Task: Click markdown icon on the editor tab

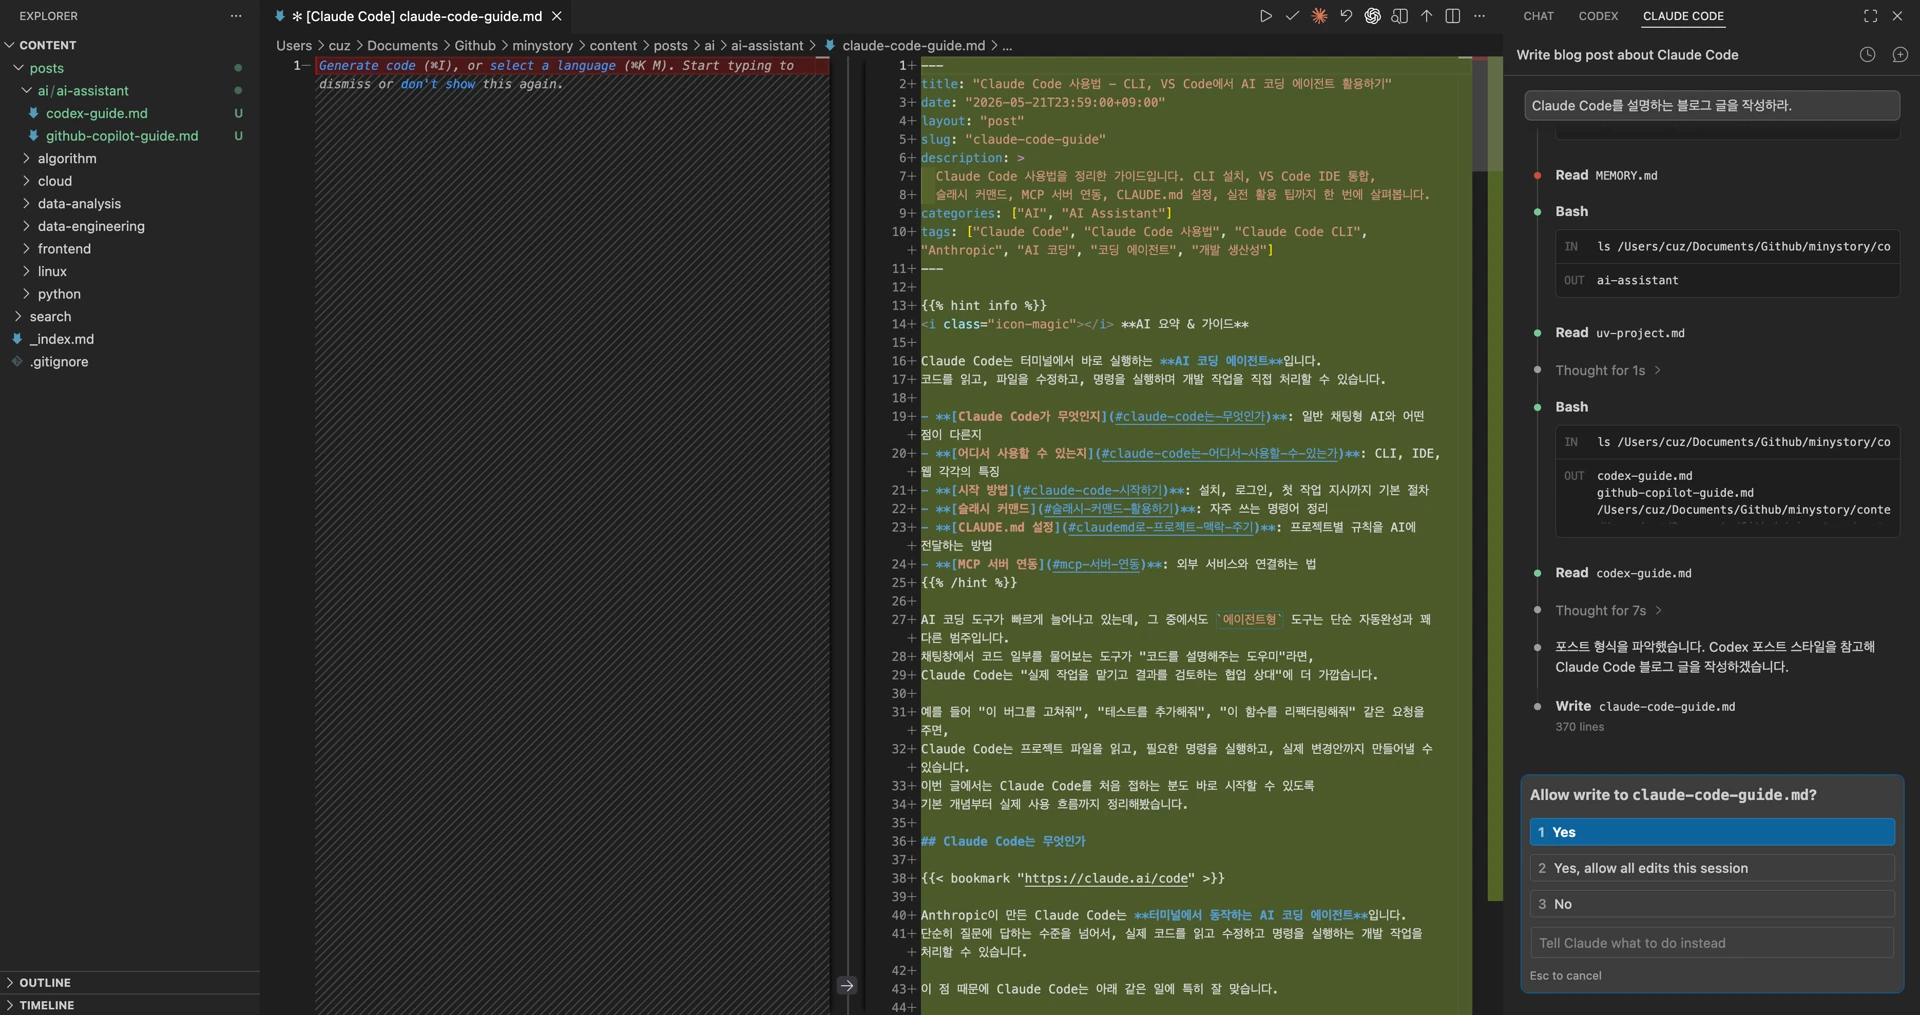Action: tap(280, 16)
